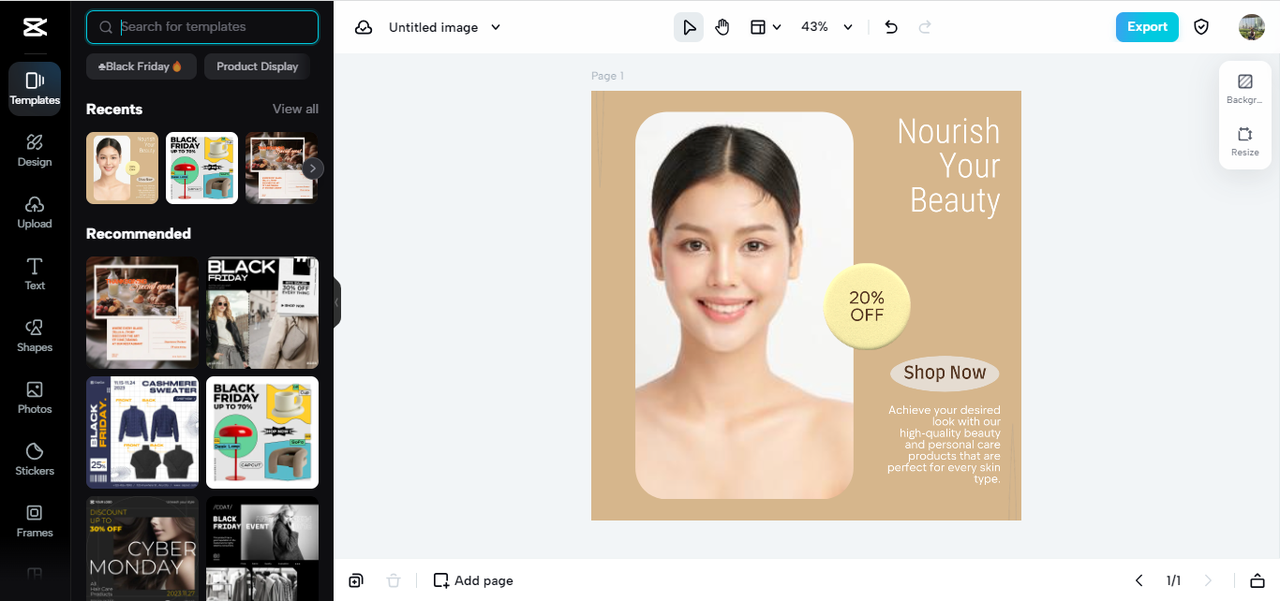Open the Black Friday furniture recent thumbnail
This screenshot has width=1280, height=601.
[202, 168]
